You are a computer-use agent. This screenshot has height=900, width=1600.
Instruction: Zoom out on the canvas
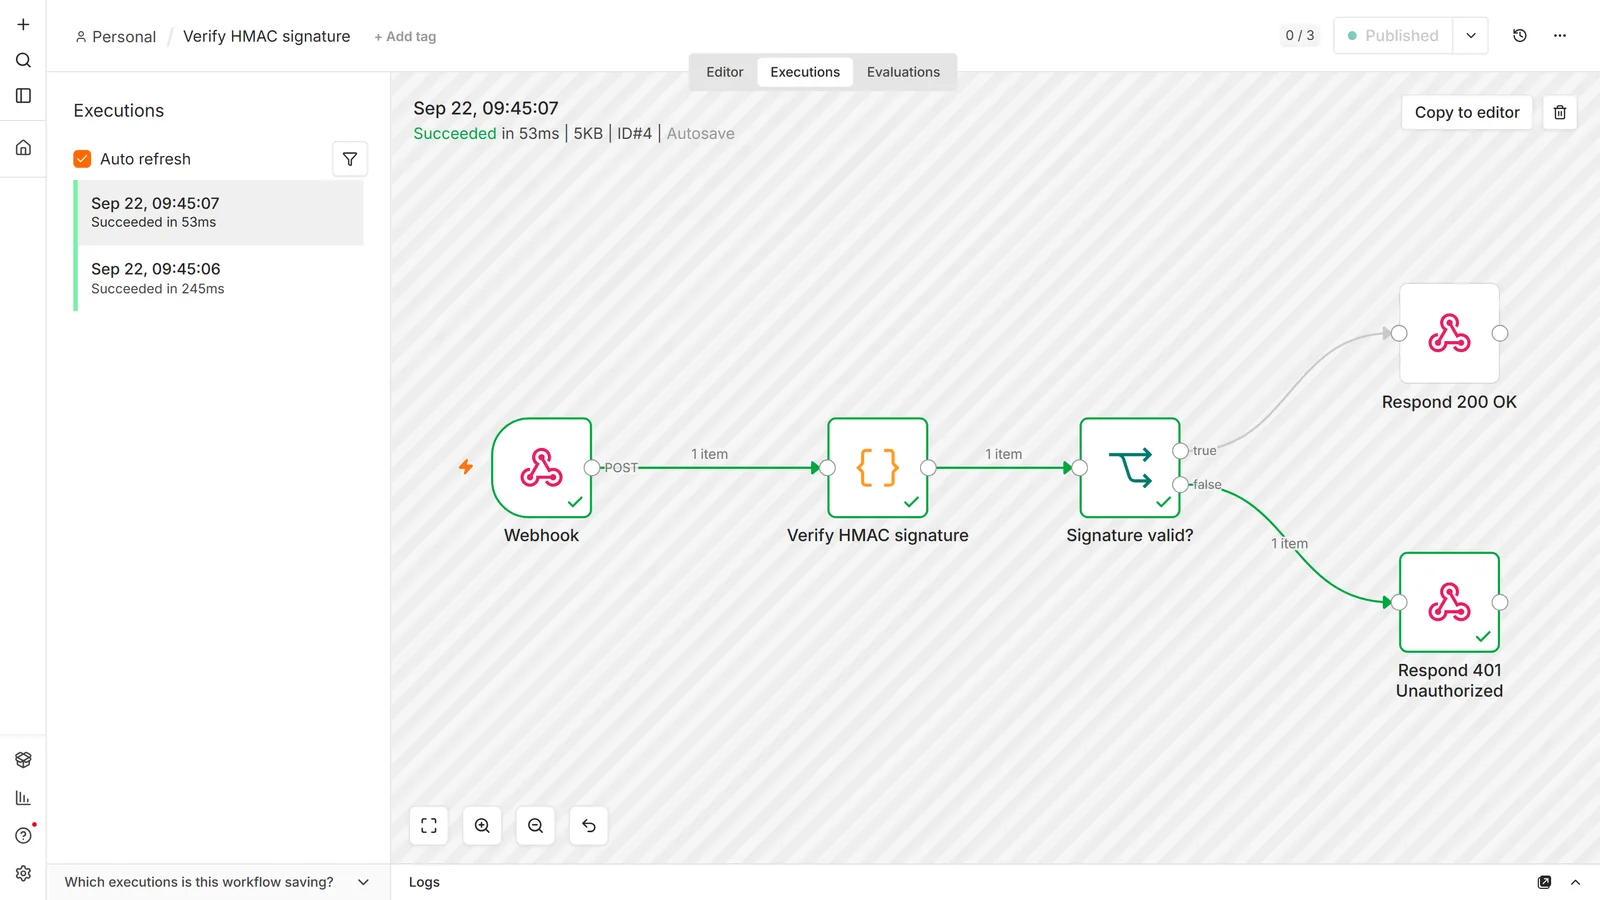[x=536, y=826]
